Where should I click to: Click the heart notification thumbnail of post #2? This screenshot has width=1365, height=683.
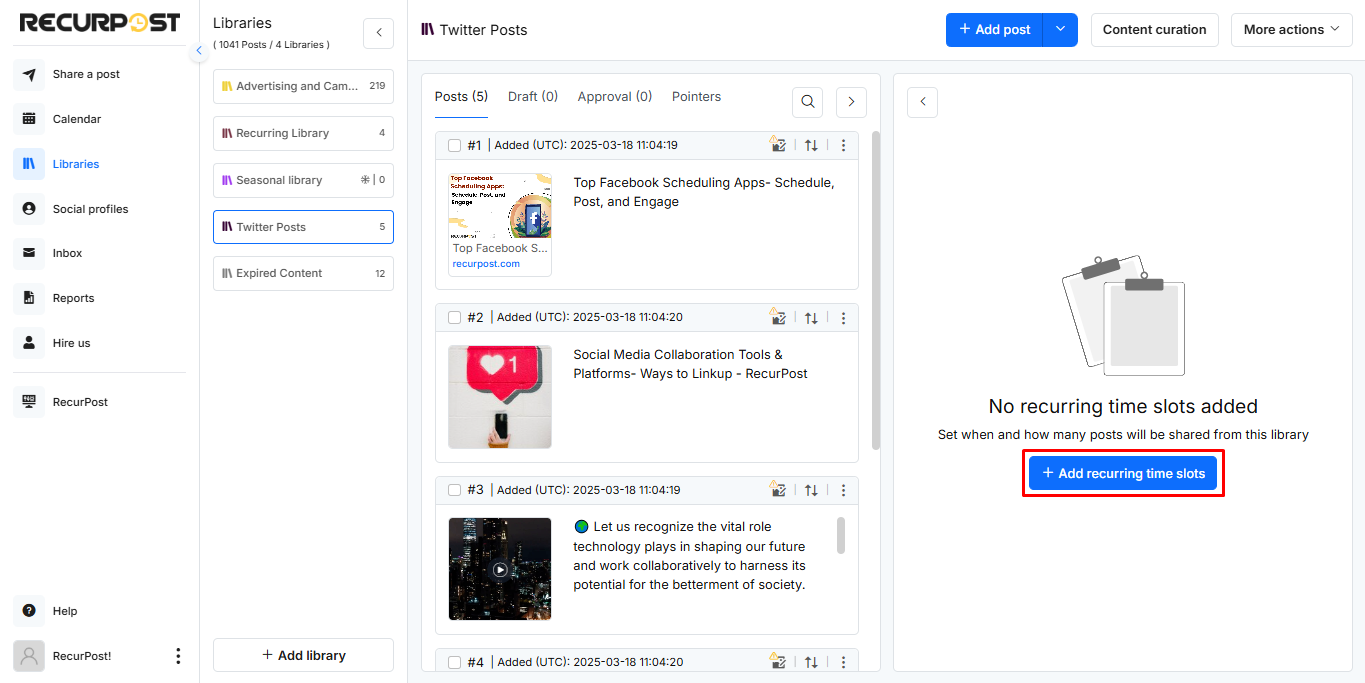[x=500, y=397]
